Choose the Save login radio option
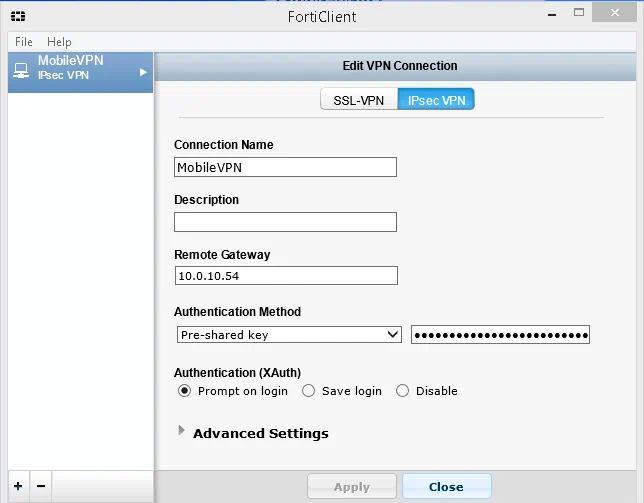This screenshot has width=644, height=503. coord(308,391)
